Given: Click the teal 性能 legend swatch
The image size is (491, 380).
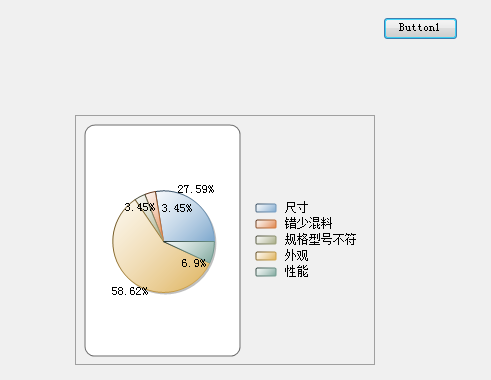Looking at the screenshot, I should coord(266,272).
